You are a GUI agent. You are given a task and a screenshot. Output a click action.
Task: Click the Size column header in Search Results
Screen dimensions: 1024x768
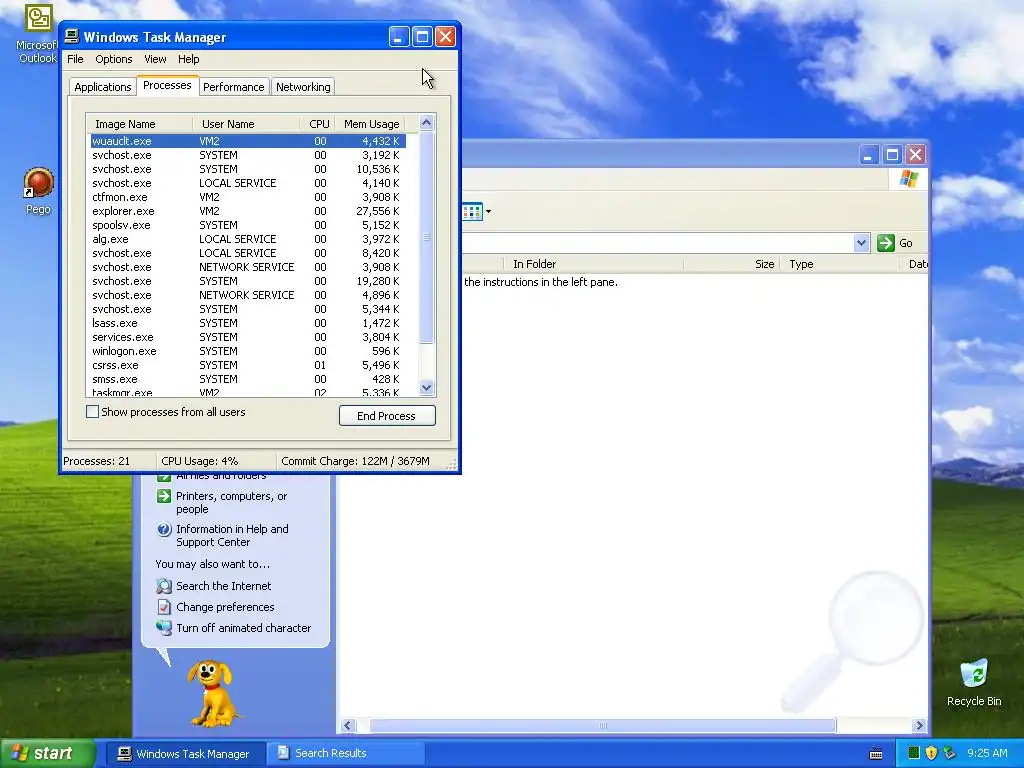click(731, 264)
